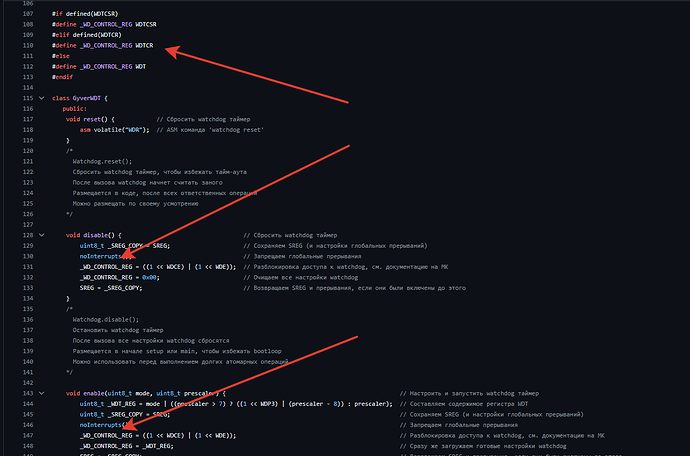
Task: Click '_WD_CONTROL_REG = _WDT_REG;' statement
Action: [x=127, y=446]
